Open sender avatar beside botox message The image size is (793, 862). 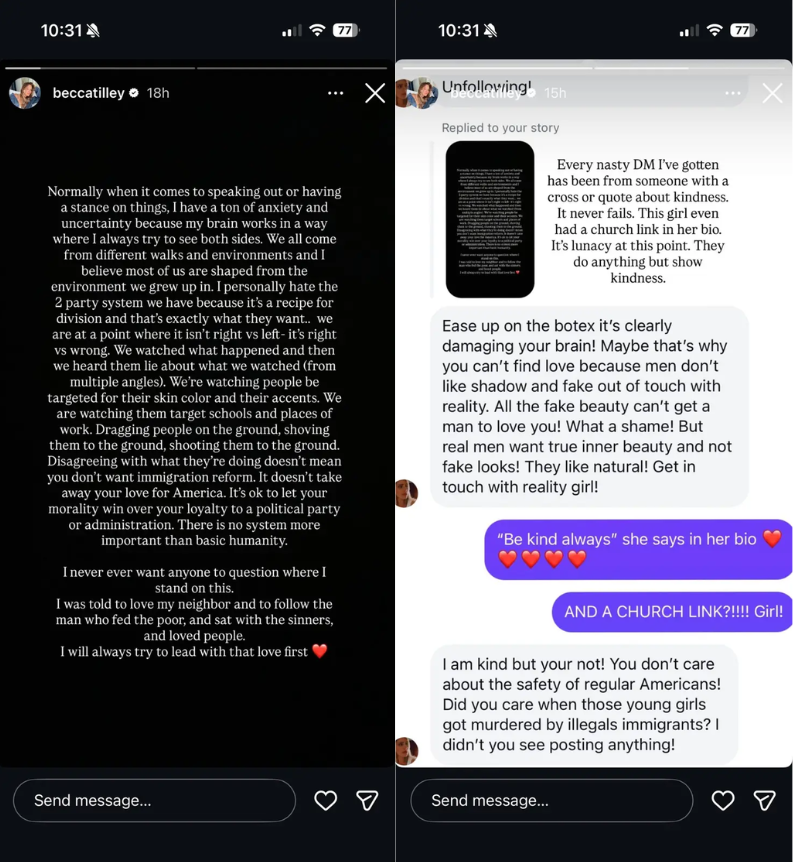point(406,493)
